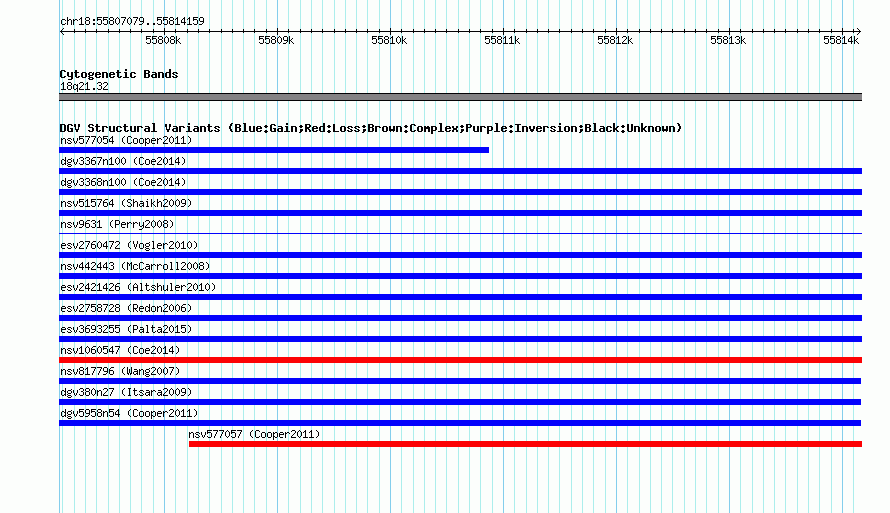The image size is (890, 513).
Task: Open the esv2421426 (Altshuler2010) label
Action: [x=138, y=287]
